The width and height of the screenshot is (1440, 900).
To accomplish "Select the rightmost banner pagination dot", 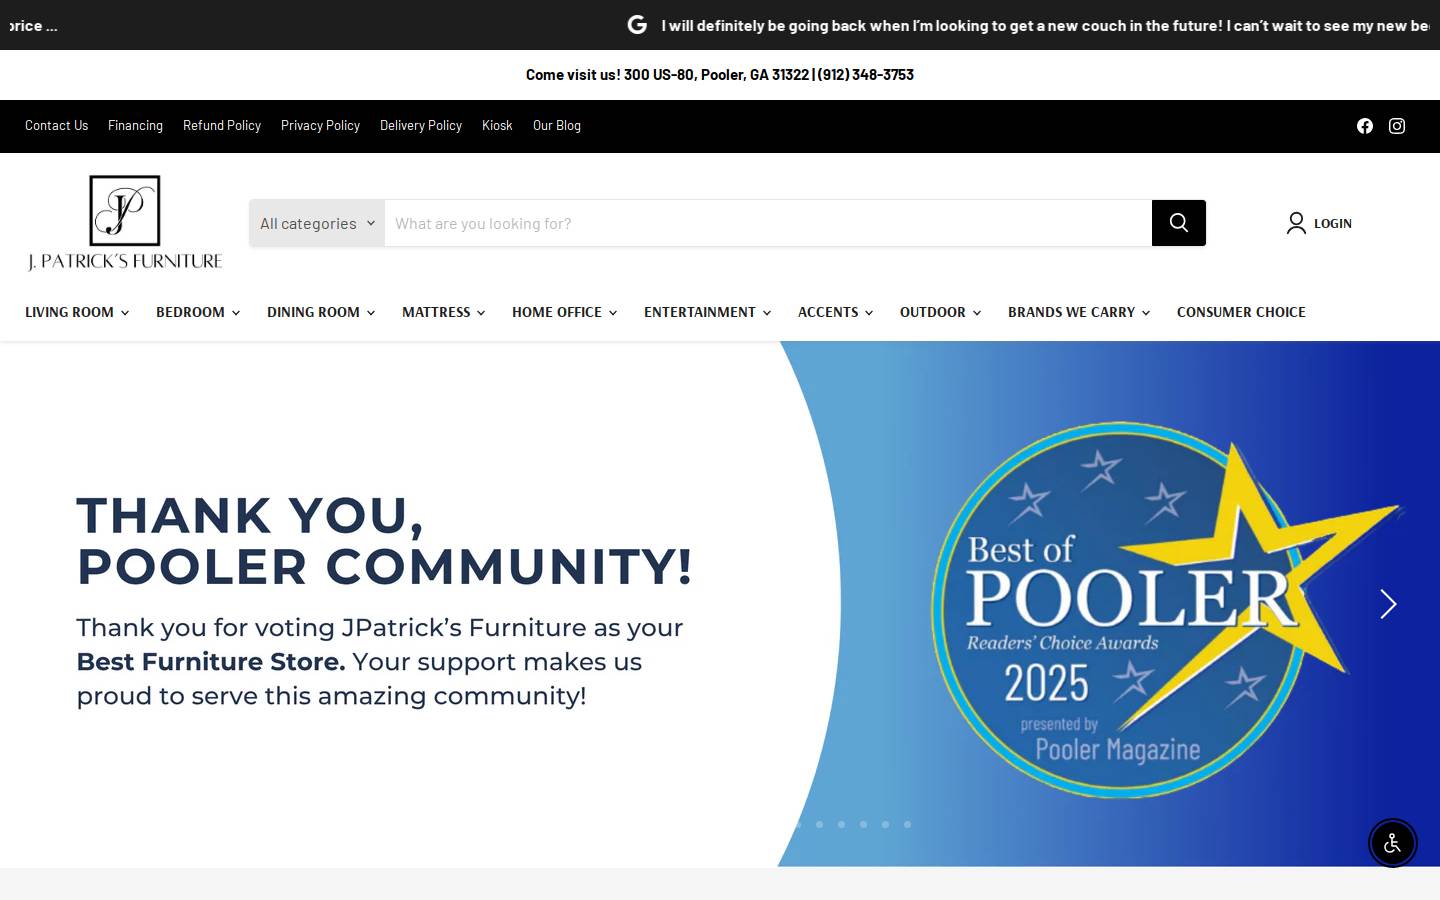I will point(908,825).
